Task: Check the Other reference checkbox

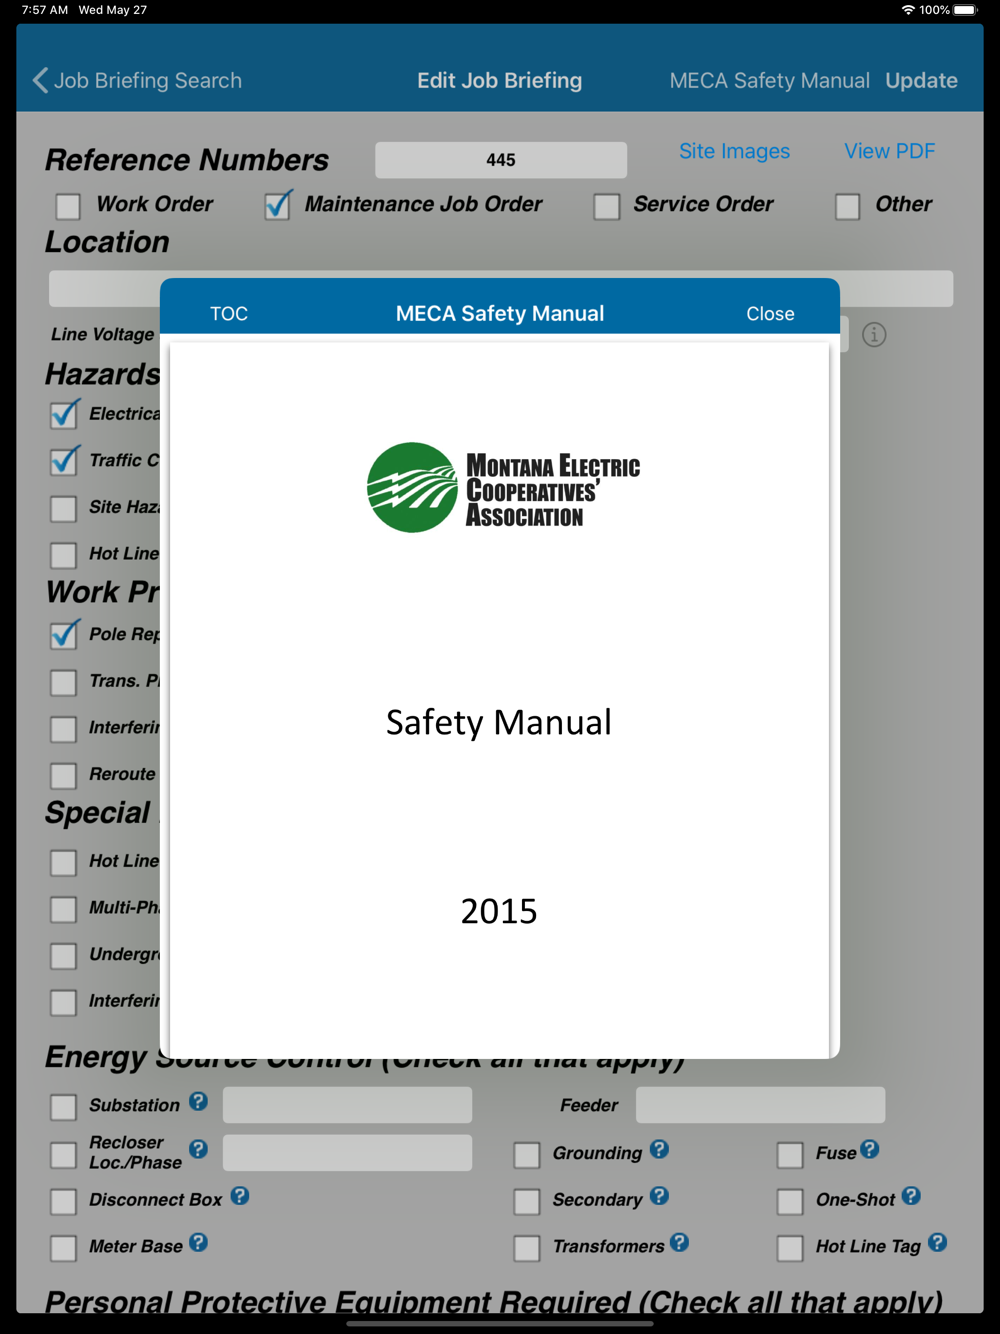Action: (x=847, y=206)
